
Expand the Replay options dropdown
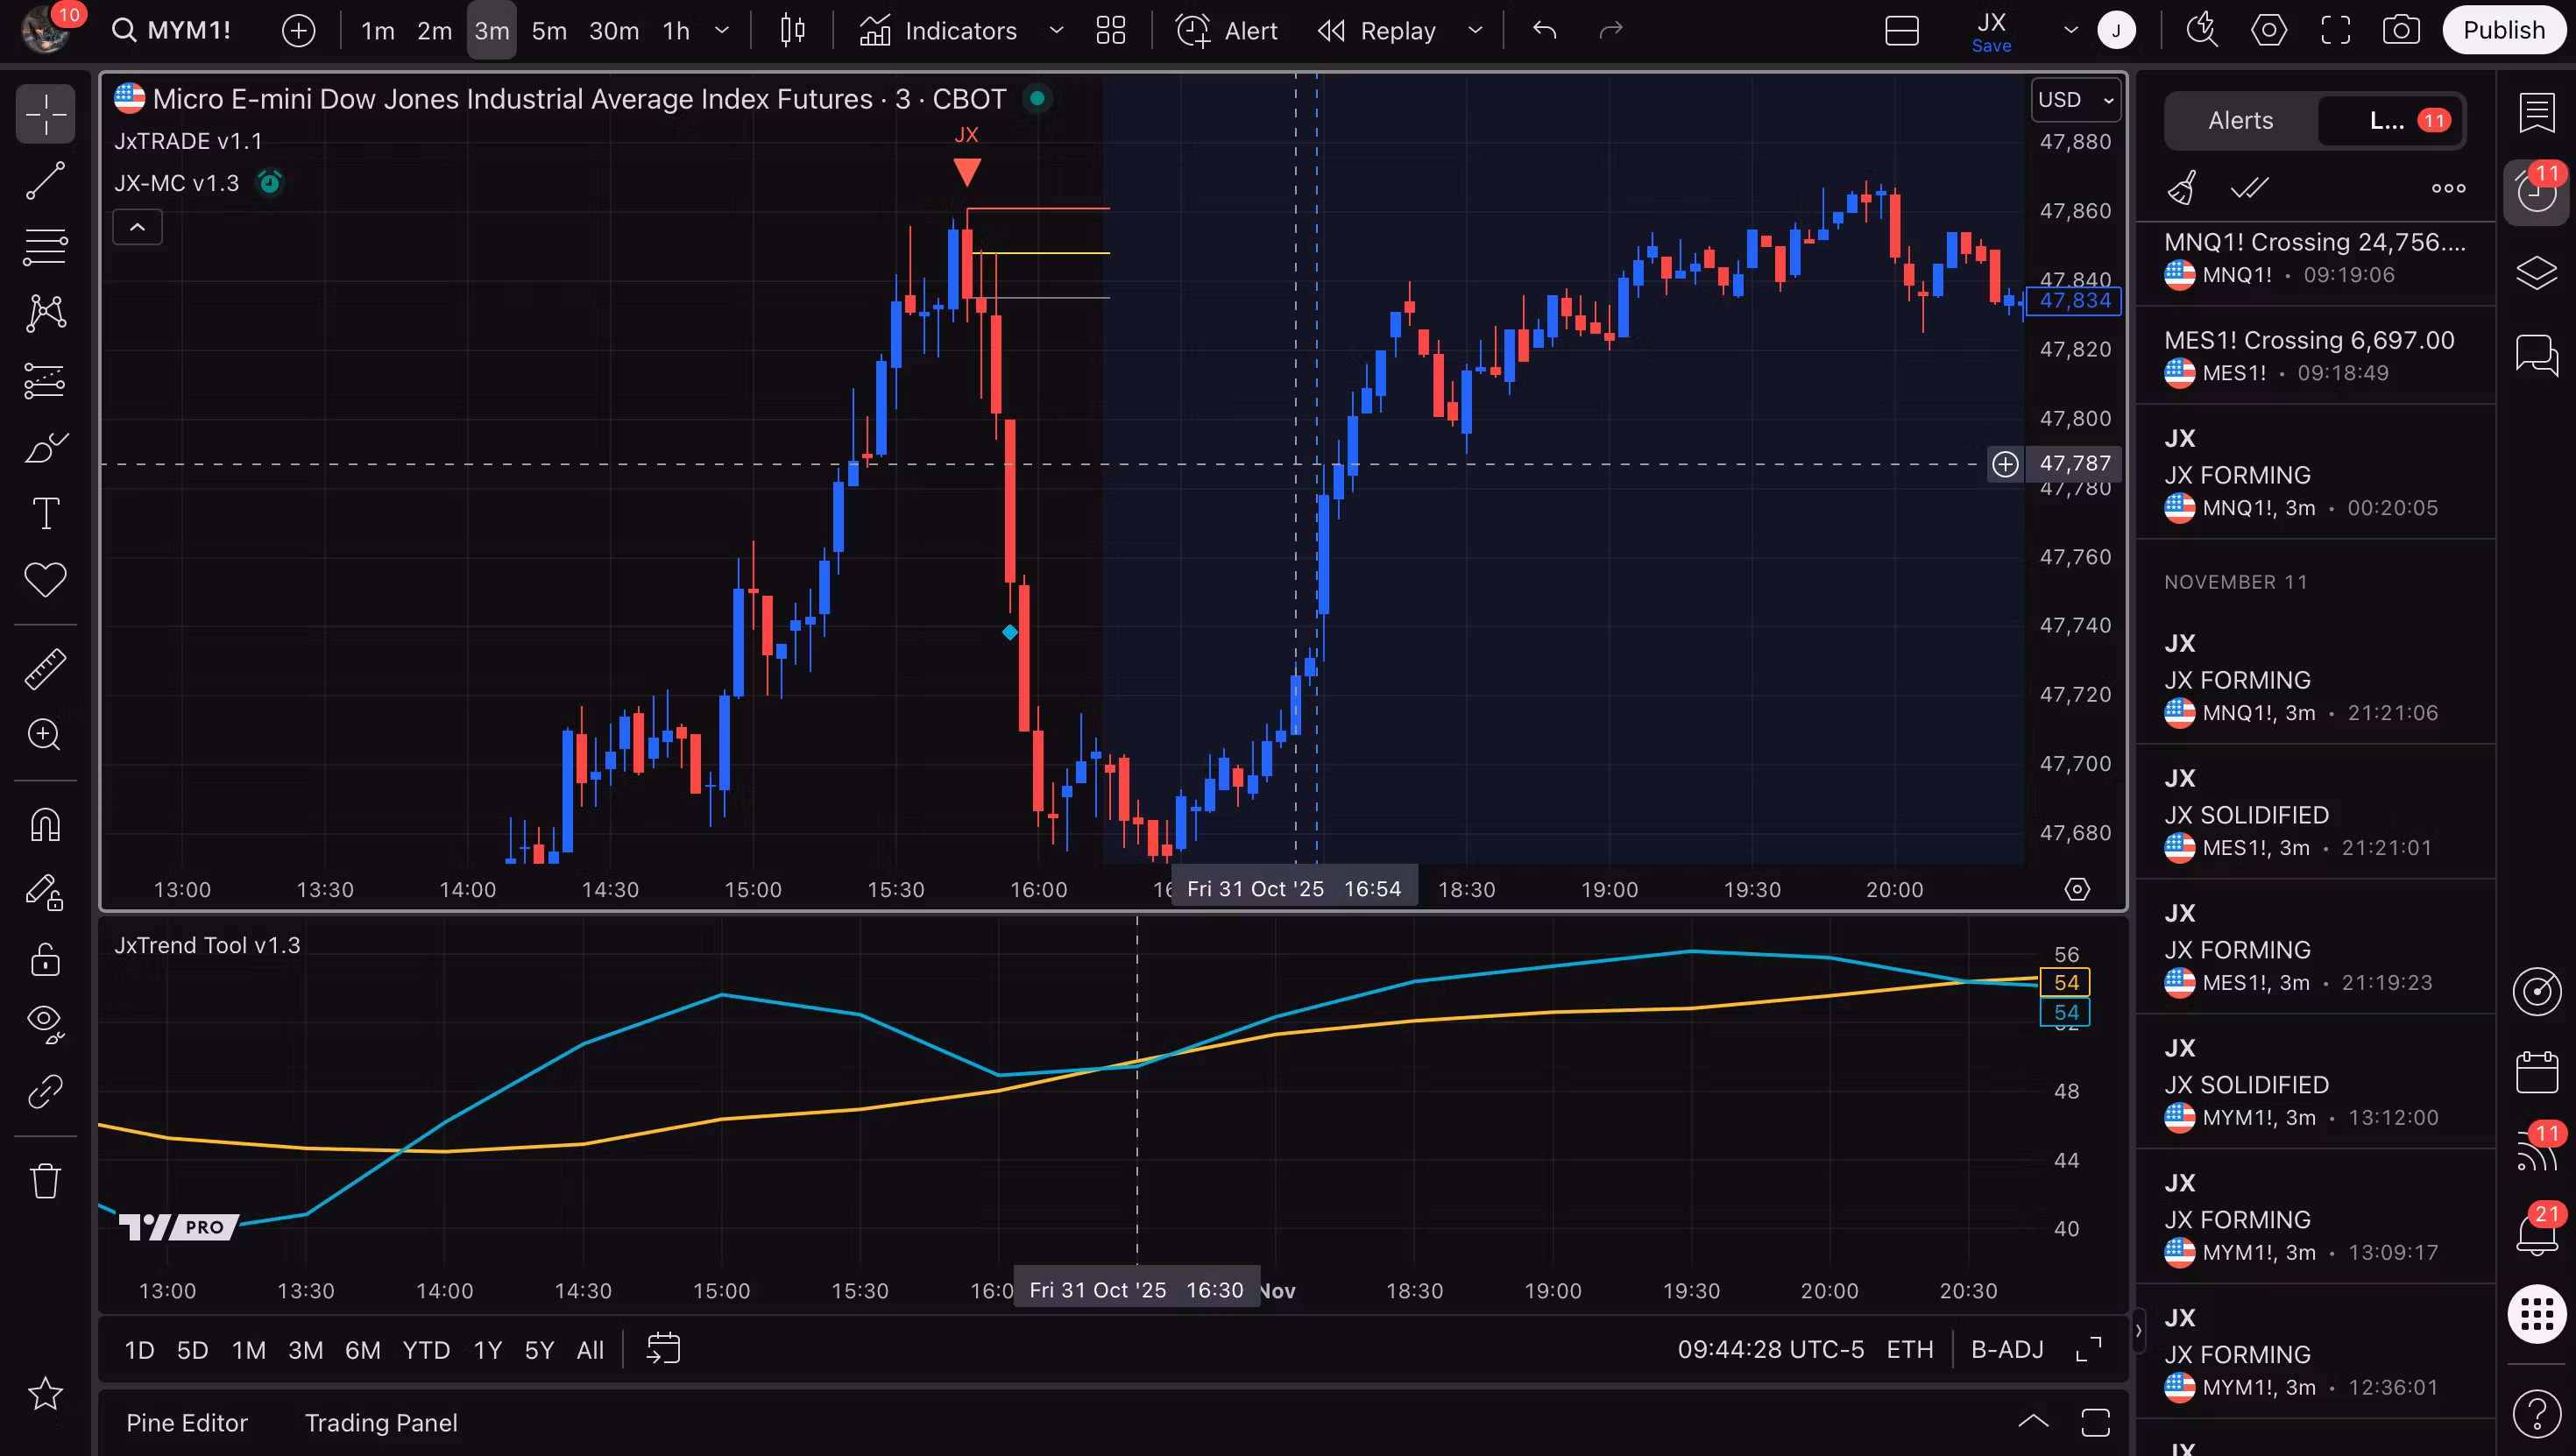[1475, 31]
